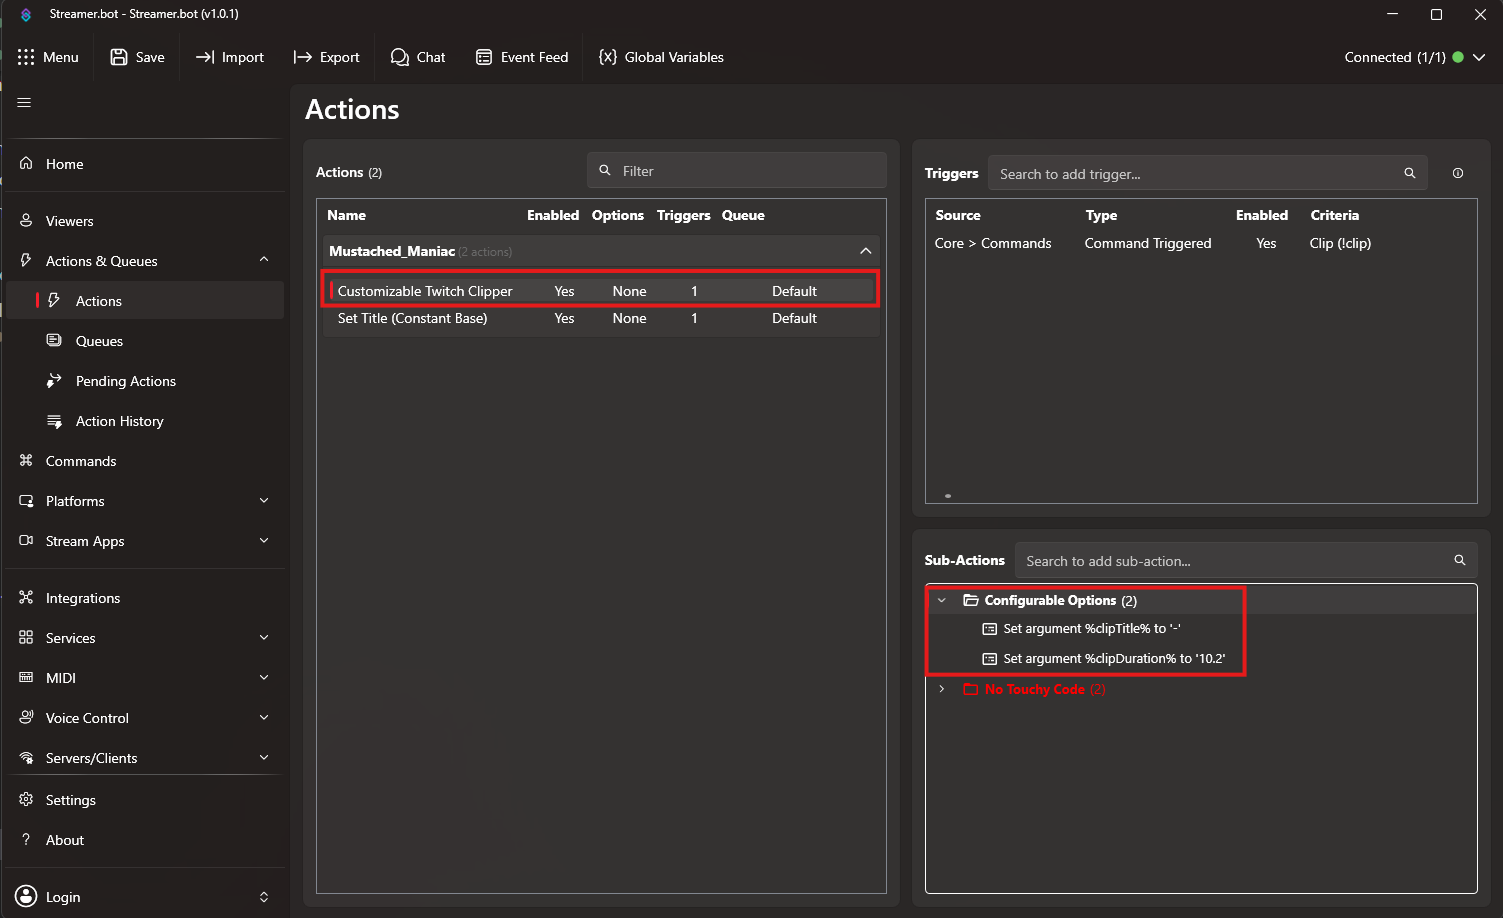This screenshot has height=918, width=1503.
Task: Open the Menu in the top toolbar
Action: click(49, 57)
